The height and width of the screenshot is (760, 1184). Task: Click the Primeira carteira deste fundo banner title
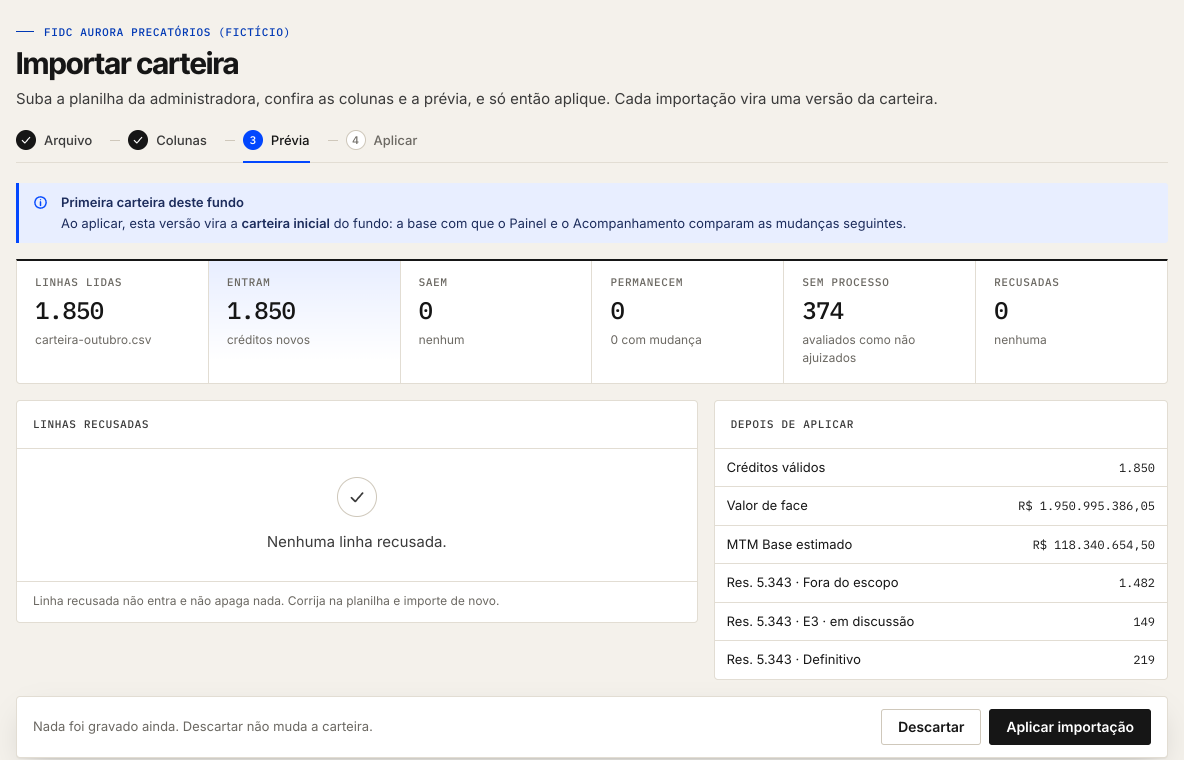[152, 202]
